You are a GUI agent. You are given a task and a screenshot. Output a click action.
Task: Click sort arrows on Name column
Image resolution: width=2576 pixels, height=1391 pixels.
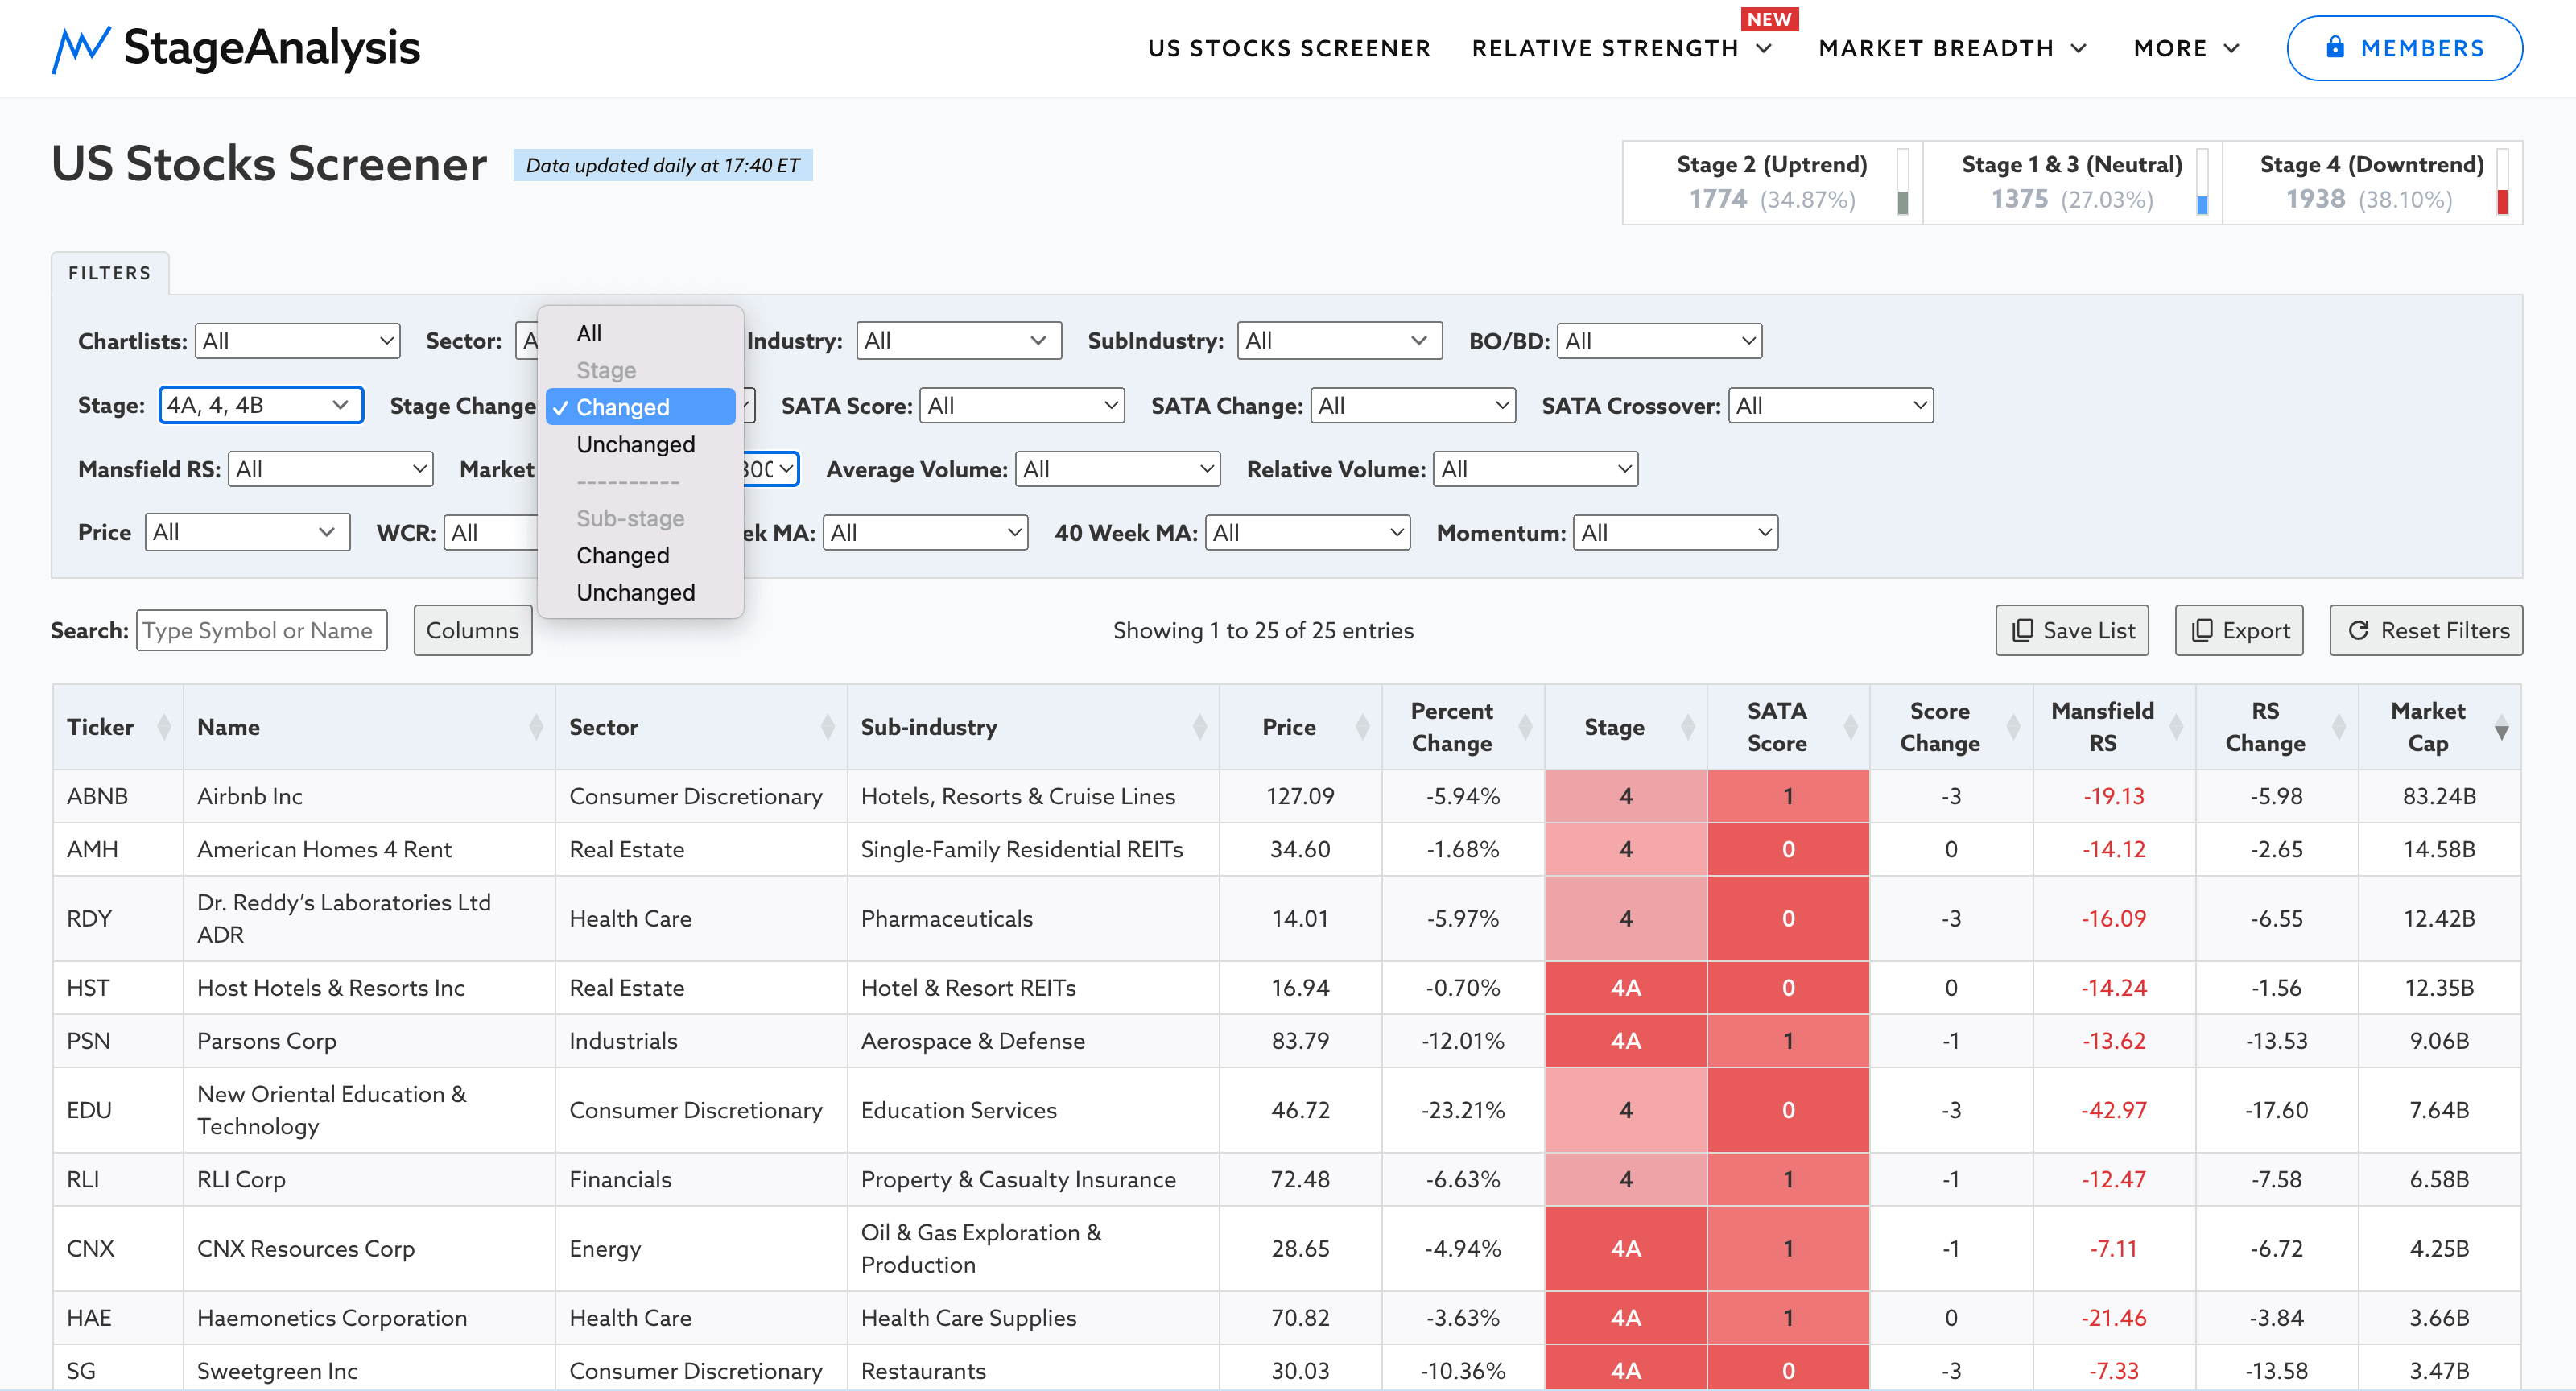536,727
